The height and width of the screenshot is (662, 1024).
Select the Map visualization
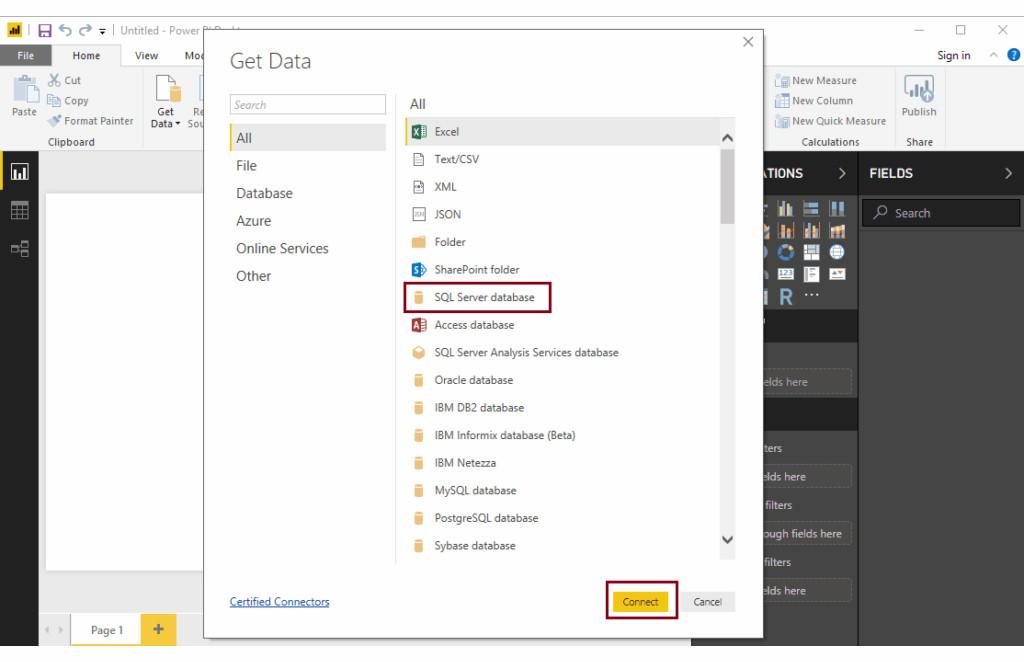coord(837,252)
